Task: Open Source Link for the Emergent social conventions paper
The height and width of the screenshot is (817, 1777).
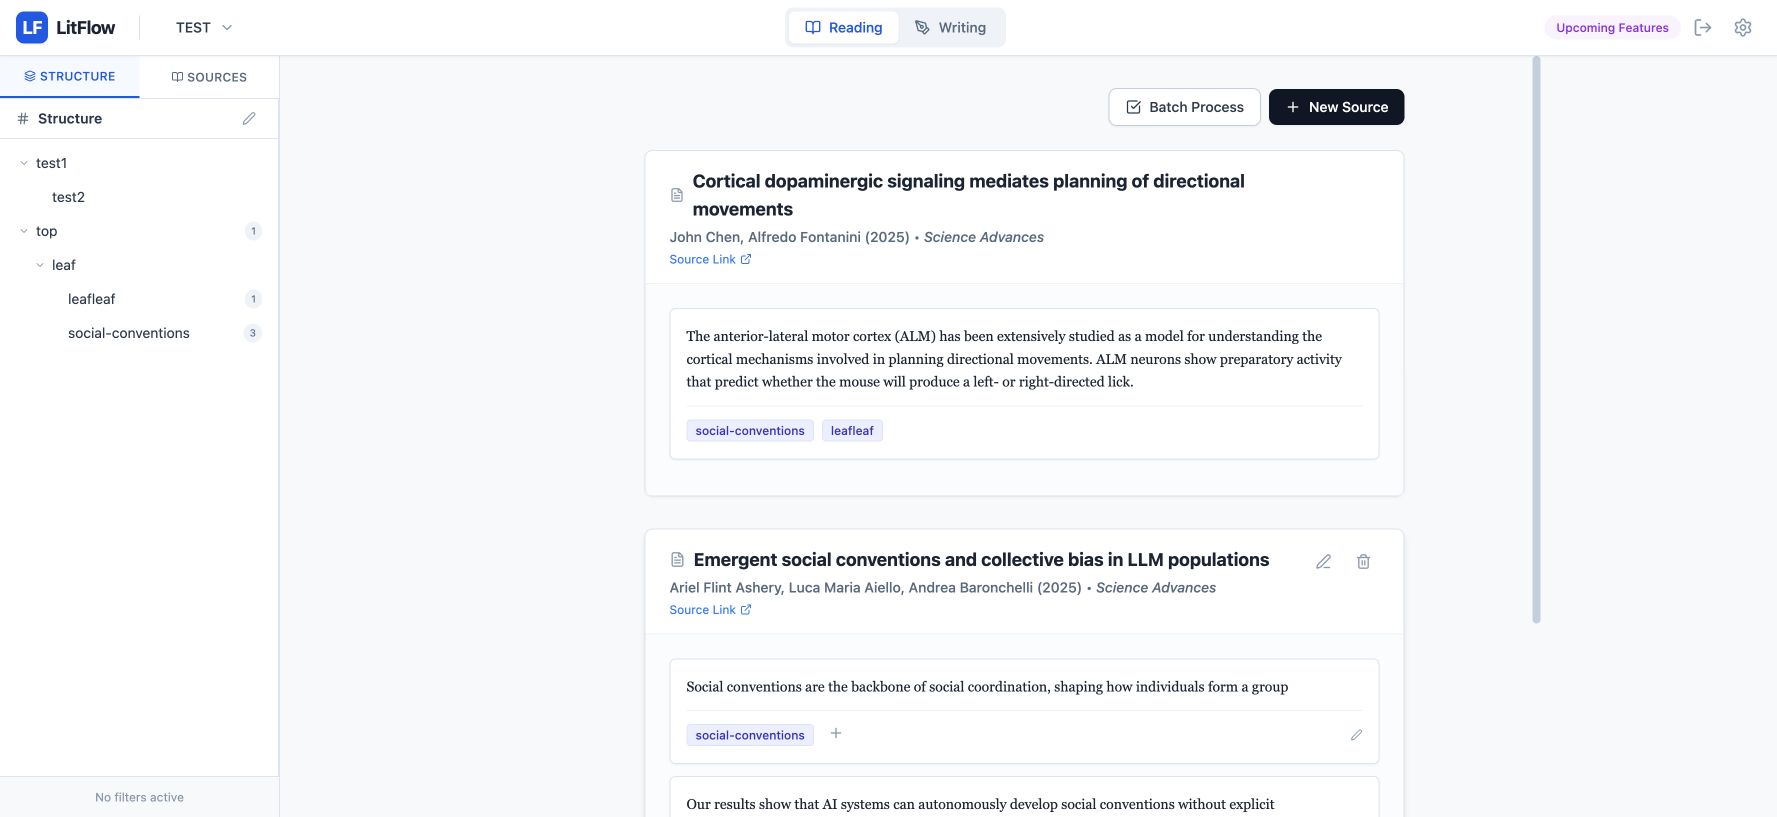Action: [710, 610]
